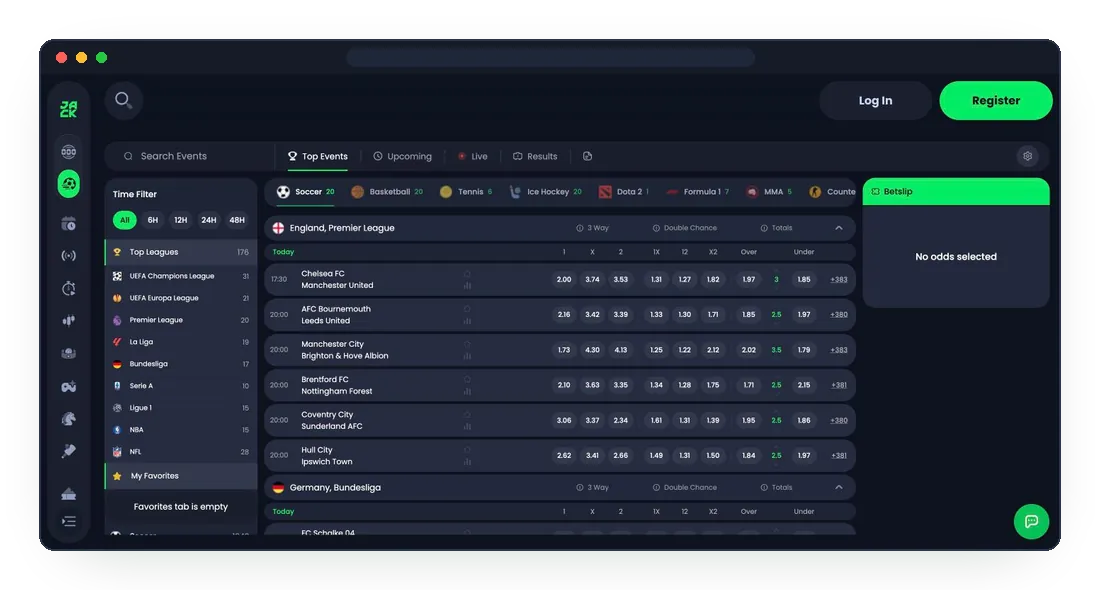Set time filter to 24H
This screenshot has width=1100, height=590.
[208, 220]
